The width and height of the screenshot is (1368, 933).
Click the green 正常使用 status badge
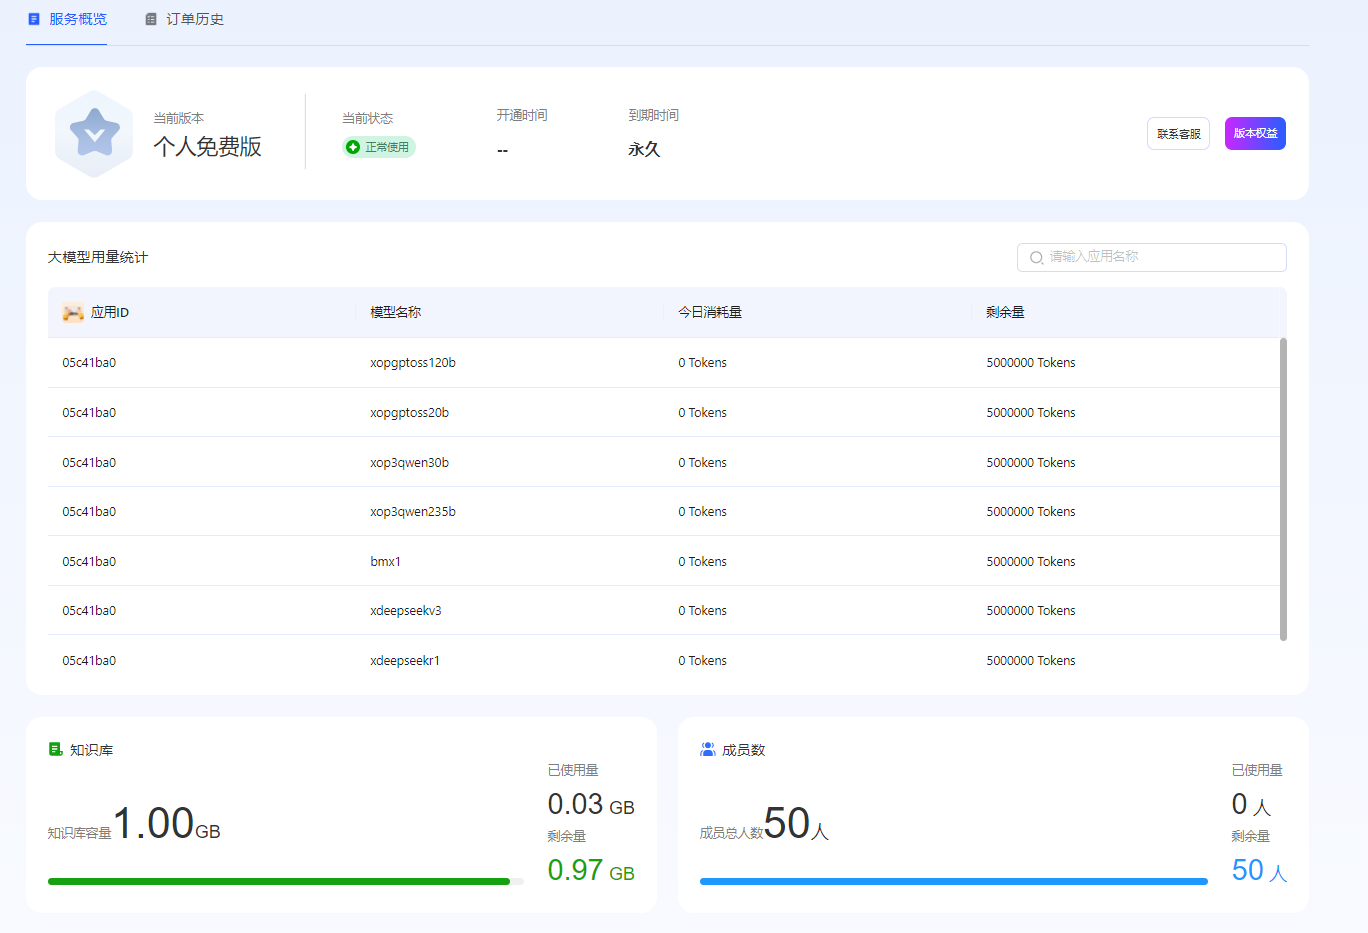tap(378, 147)
